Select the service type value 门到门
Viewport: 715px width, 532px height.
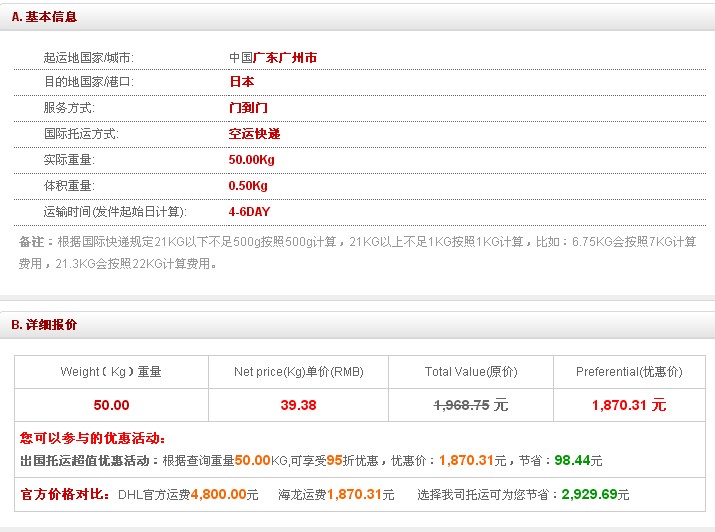point(248,108)
